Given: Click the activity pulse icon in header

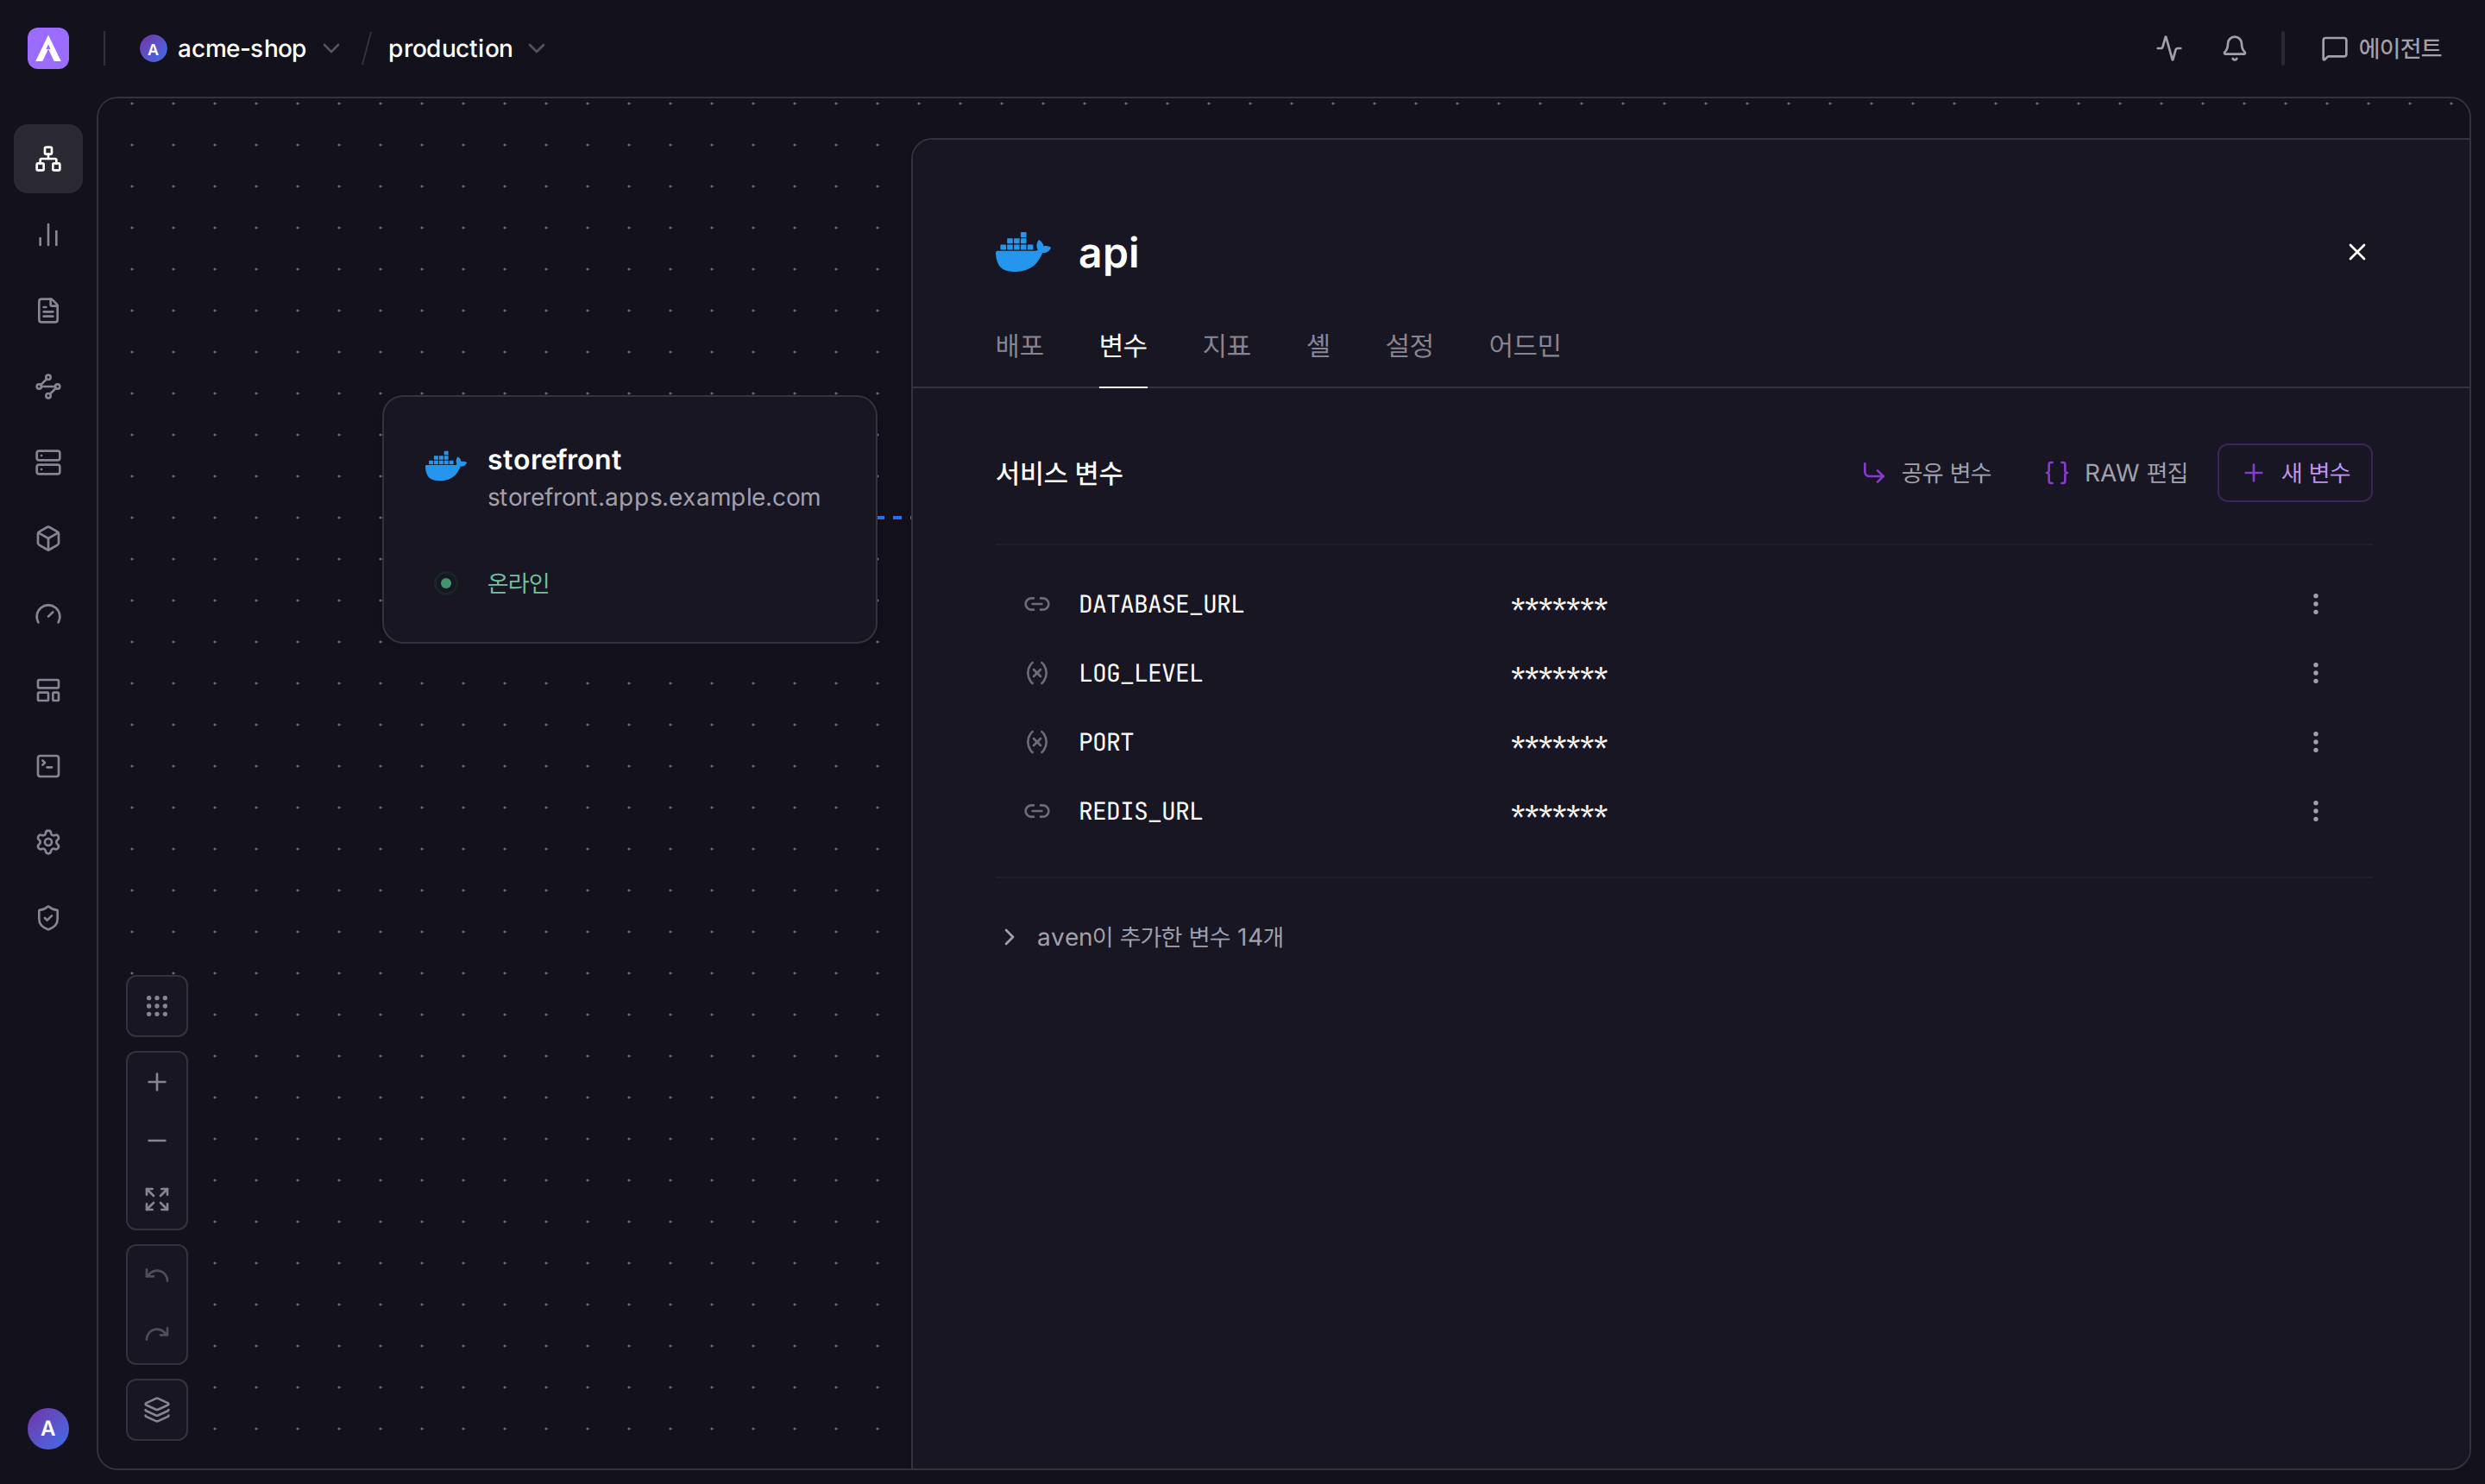Looking at the screenshot, I should pyautogui.click(x=2169, y=48).
